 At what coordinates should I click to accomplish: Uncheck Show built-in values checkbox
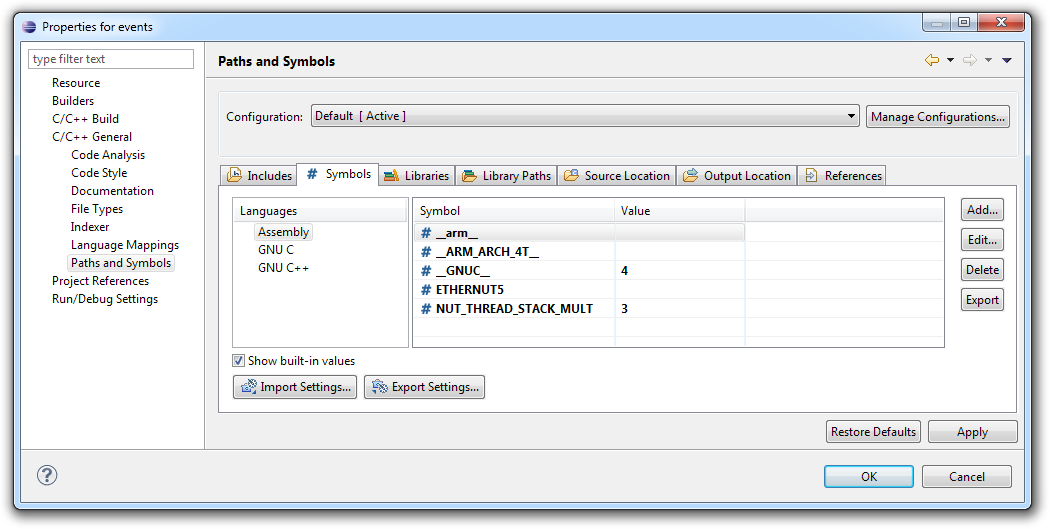[239, 361]
